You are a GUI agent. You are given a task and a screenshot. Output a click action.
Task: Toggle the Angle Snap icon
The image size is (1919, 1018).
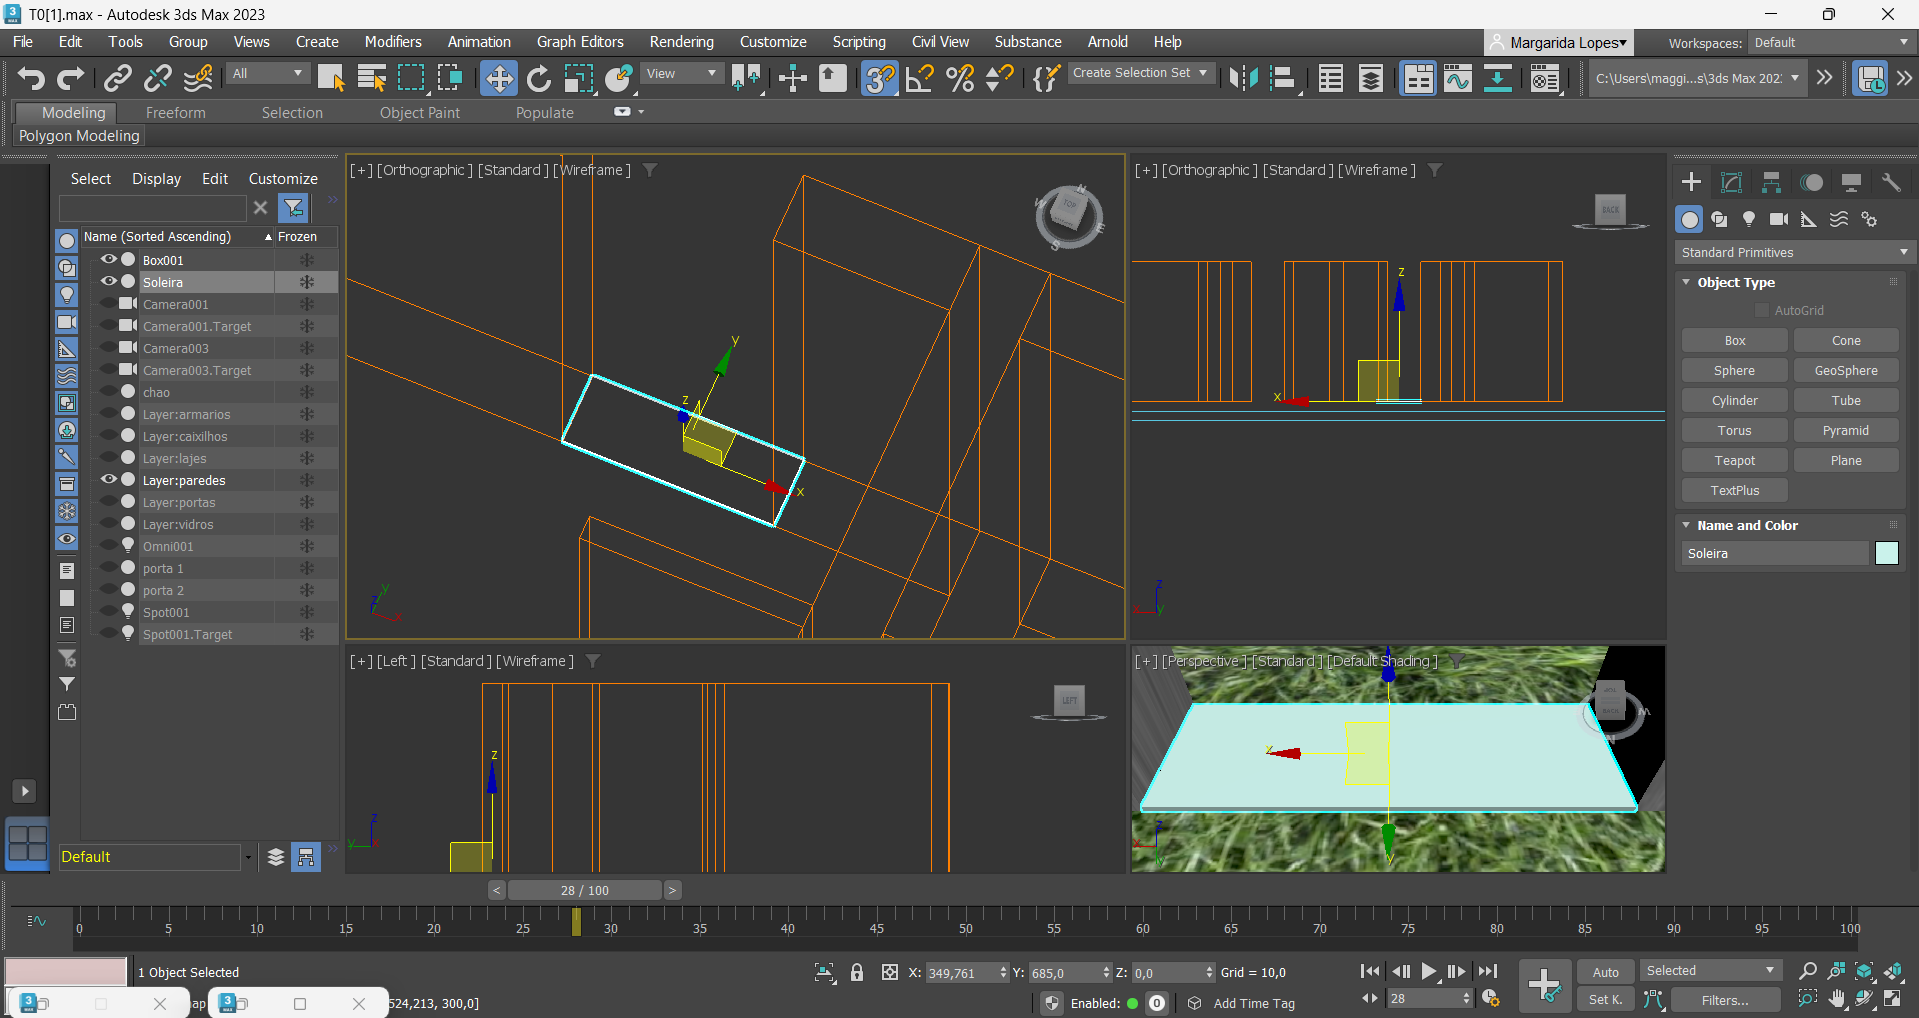[x=919, y=78]
